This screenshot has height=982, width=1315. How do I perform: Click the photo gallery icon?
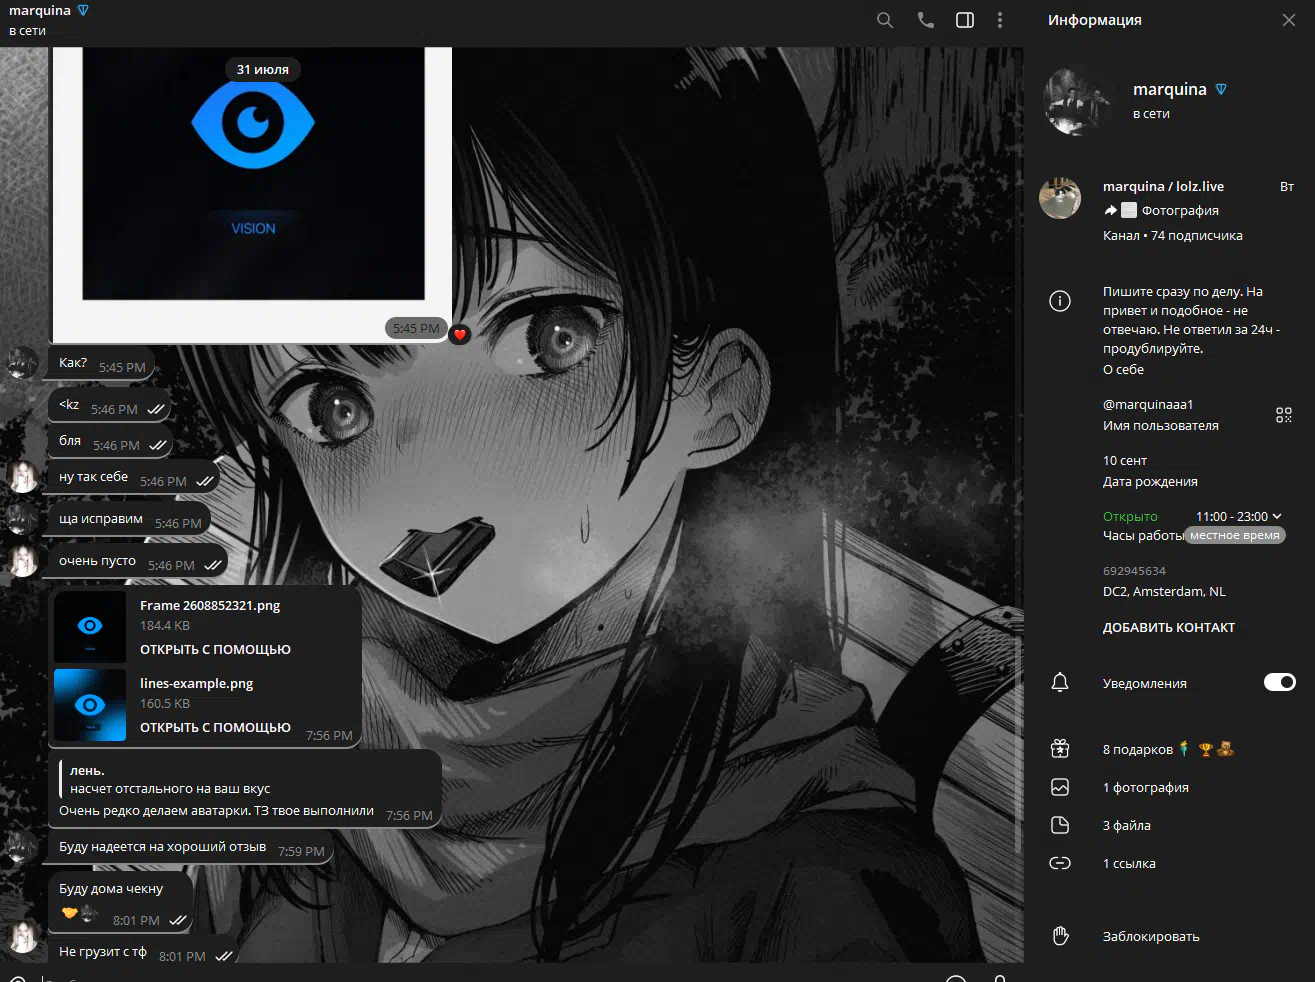coord(1060,787)
